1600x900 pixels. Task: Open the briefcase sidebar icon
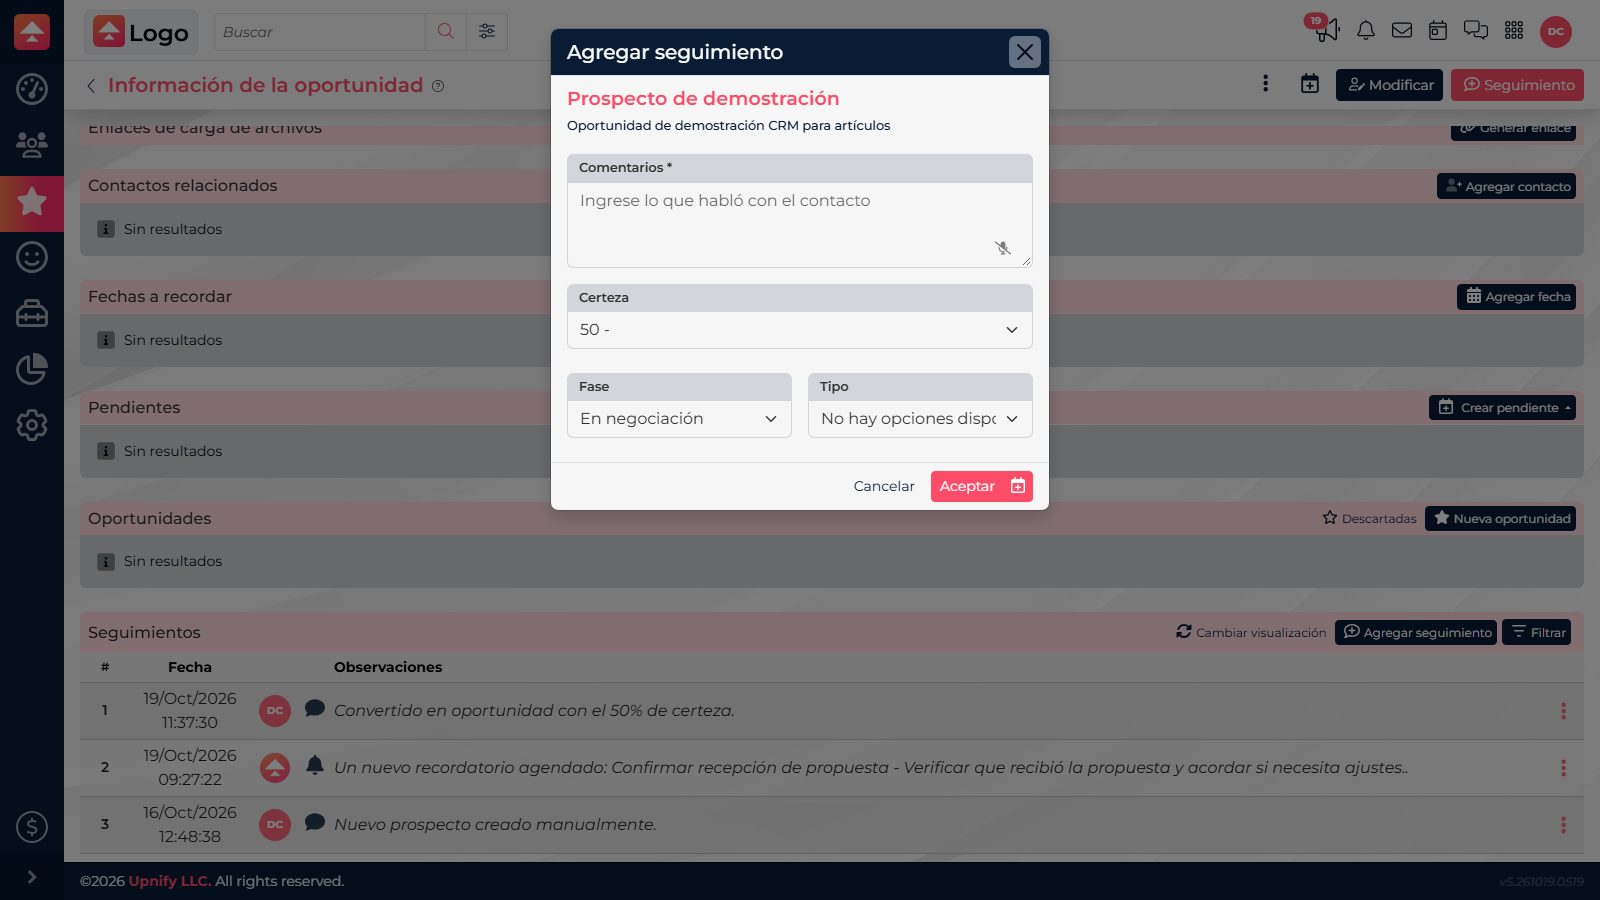[x=32, y=313]
